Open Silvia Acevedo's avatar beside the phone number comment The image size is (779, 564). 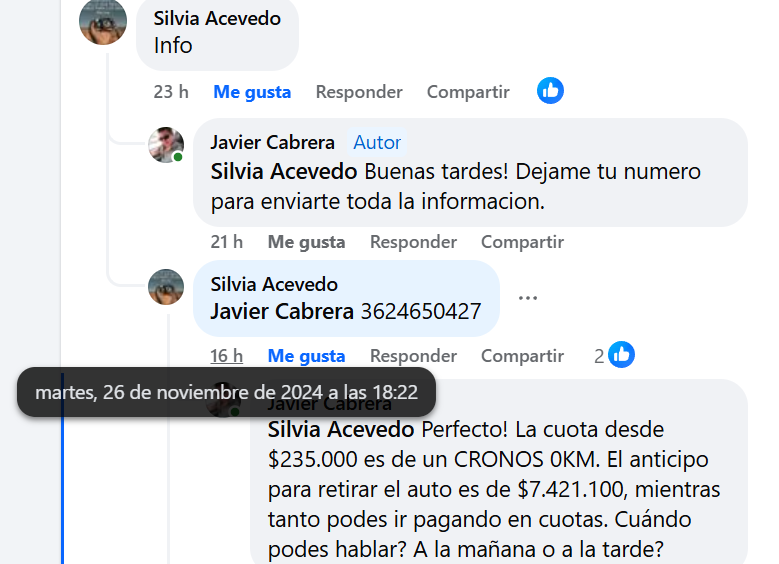[166, 287]
